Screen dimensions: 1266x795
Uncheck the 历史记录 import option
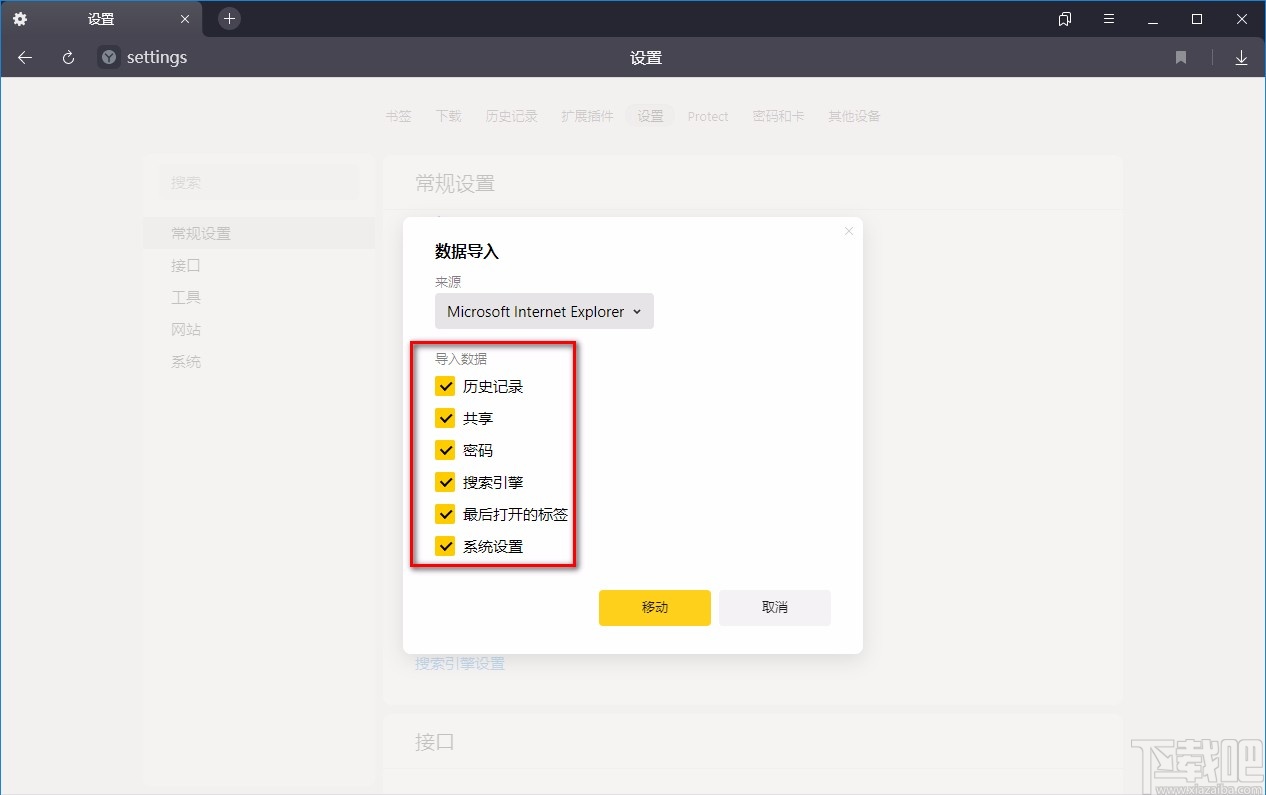[445, 385]
